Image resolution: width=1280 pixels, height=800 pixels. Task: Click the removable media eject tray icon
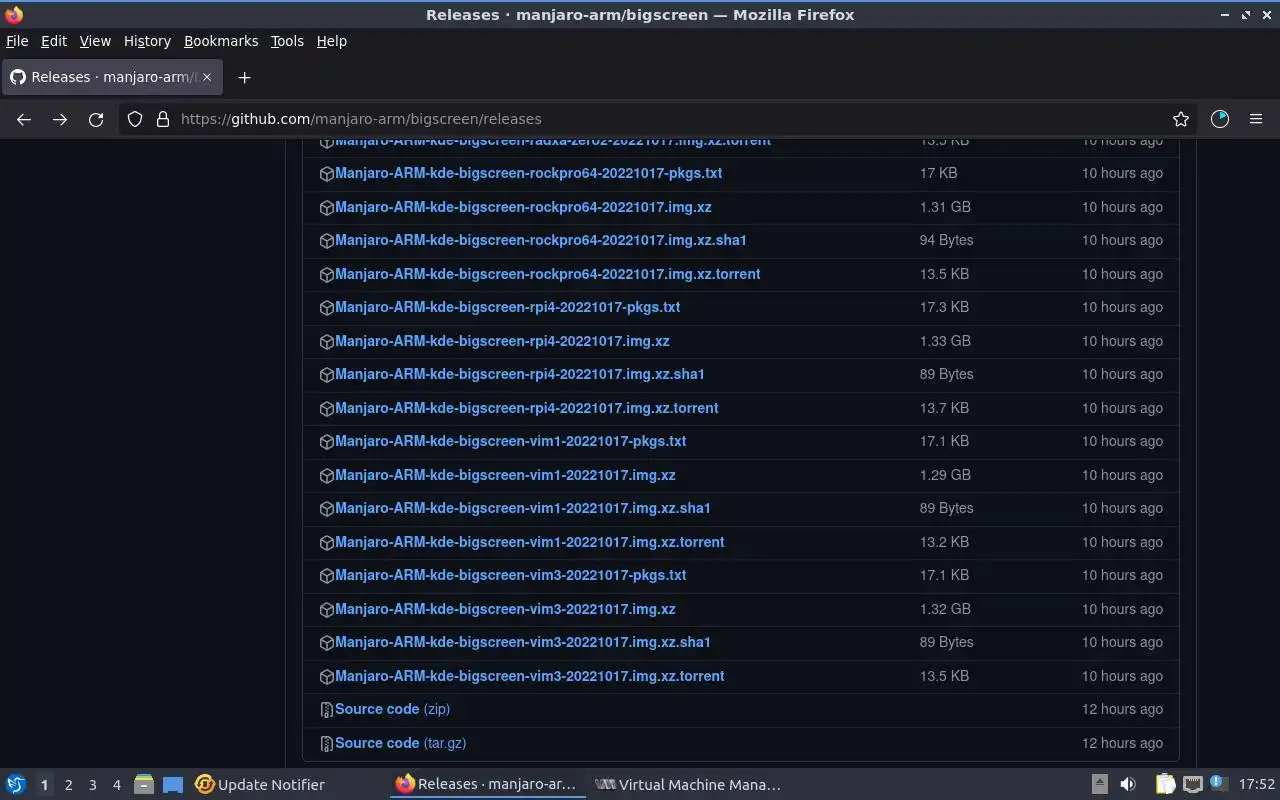coord(1099,785)
